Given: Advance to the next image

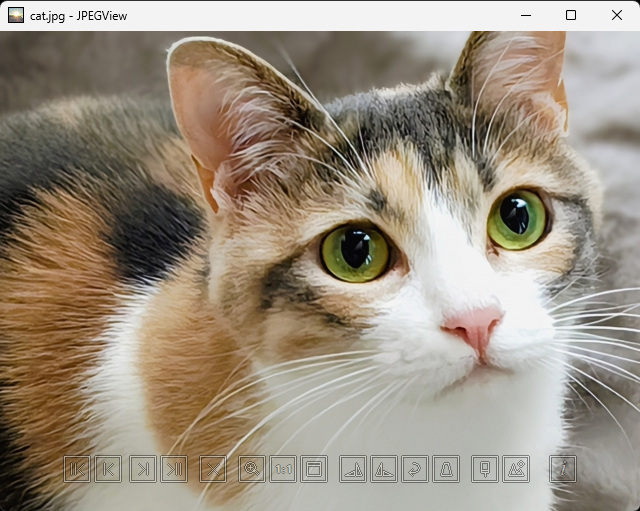Looking at the screenshot, I should [143, 469].
